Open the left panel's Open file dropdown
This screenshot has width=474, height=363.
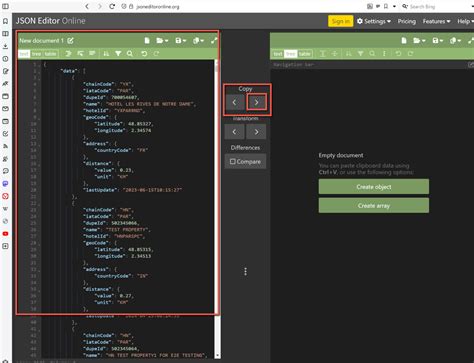tap(162, 41)
